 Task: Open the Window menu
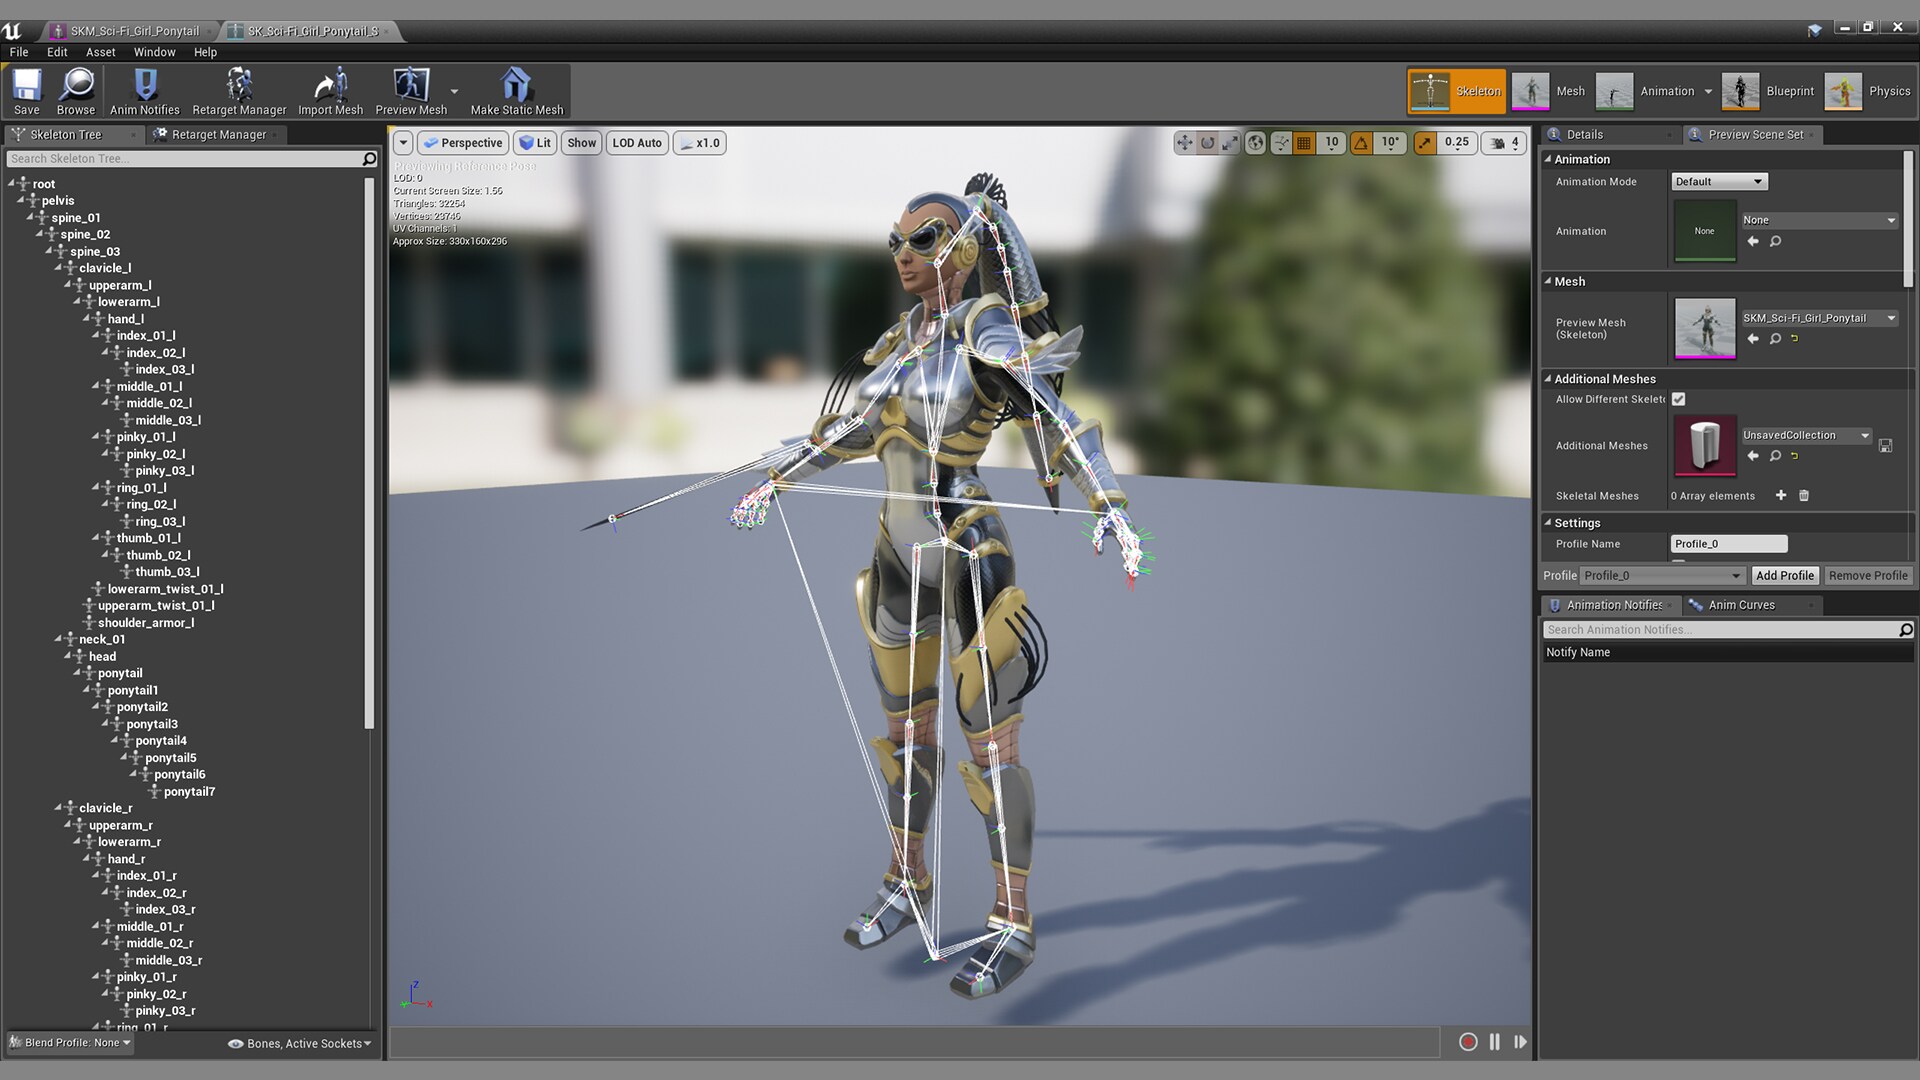tap(154, 52)
